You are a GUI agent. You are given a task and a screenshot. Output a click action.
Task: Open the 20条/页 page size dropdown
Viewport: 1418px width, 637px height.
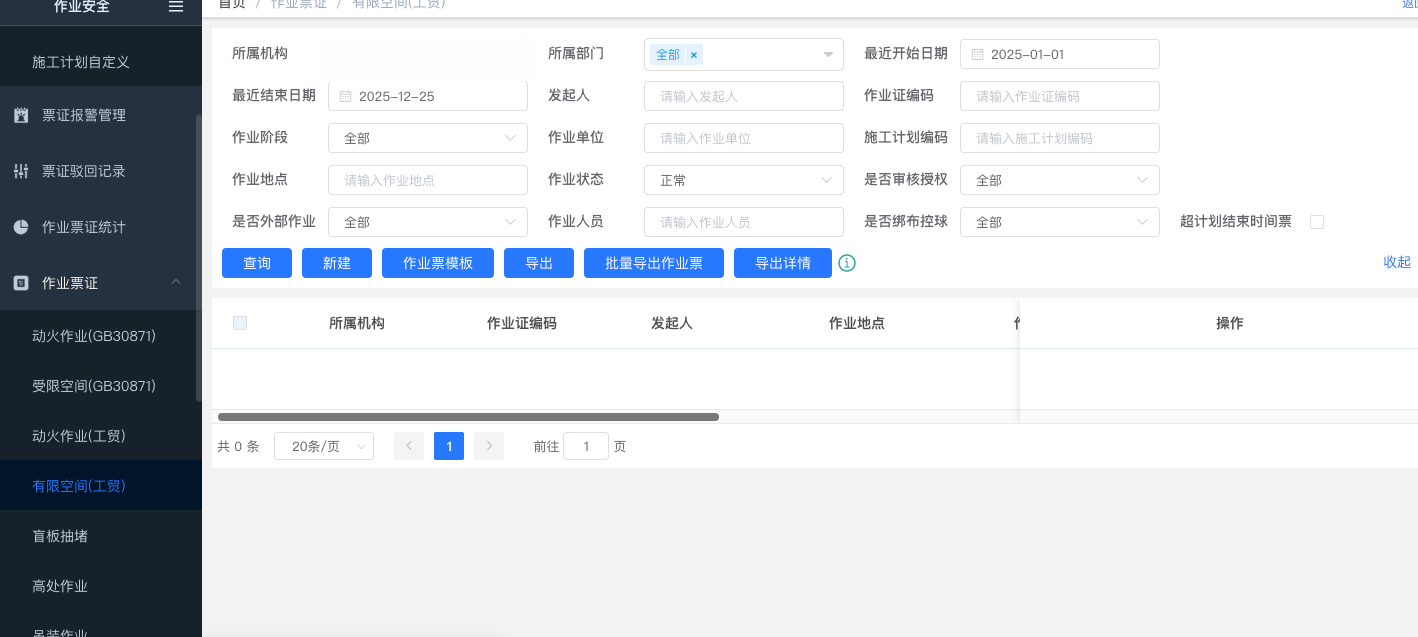(323, 446)
